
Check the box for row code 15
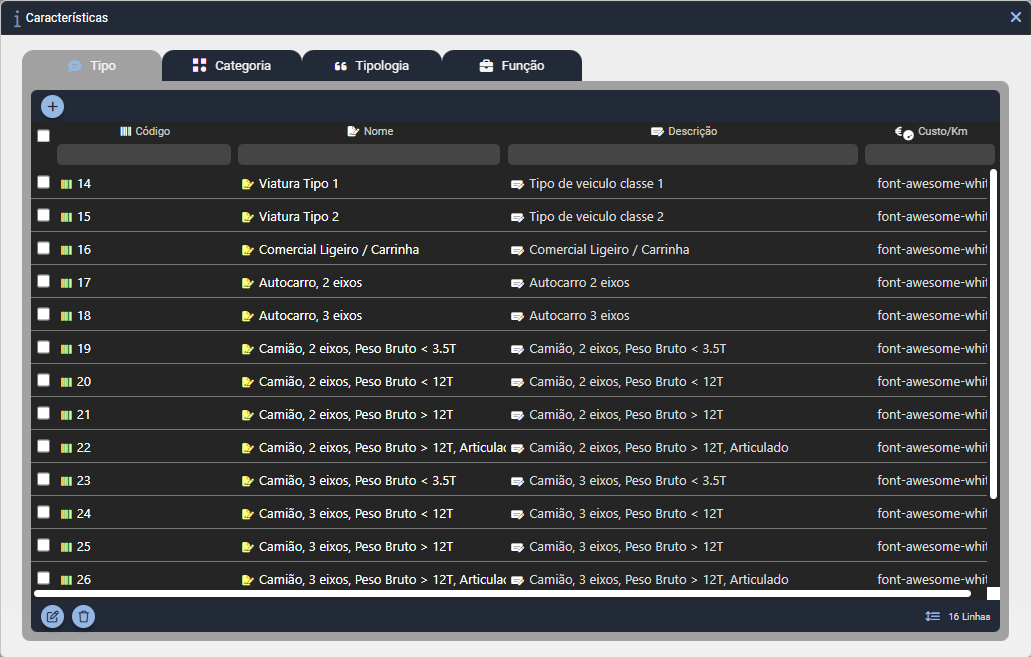tap(43, 215)
